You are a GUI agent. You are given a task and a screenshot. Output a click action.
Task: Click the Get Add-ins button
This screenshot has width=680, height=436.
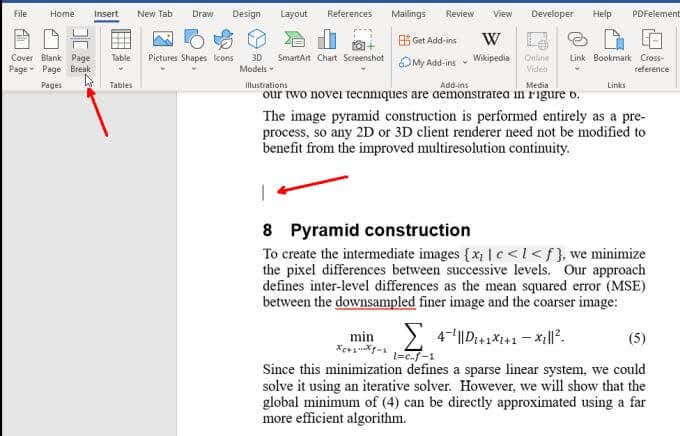pos(428,40)
